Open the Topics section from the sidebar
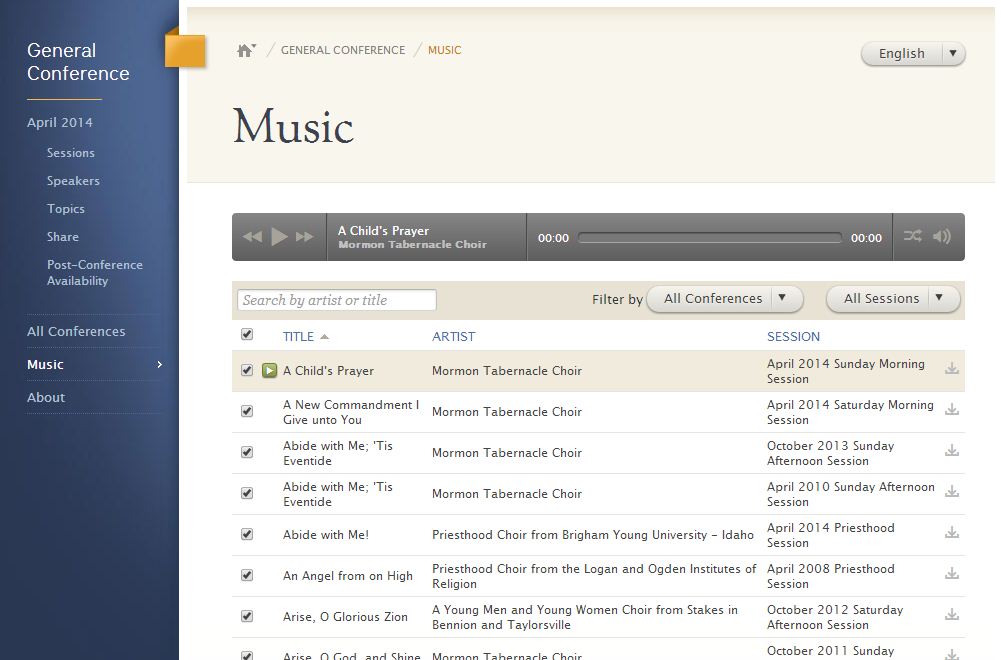1001x660 pixels. coord(65,208)
